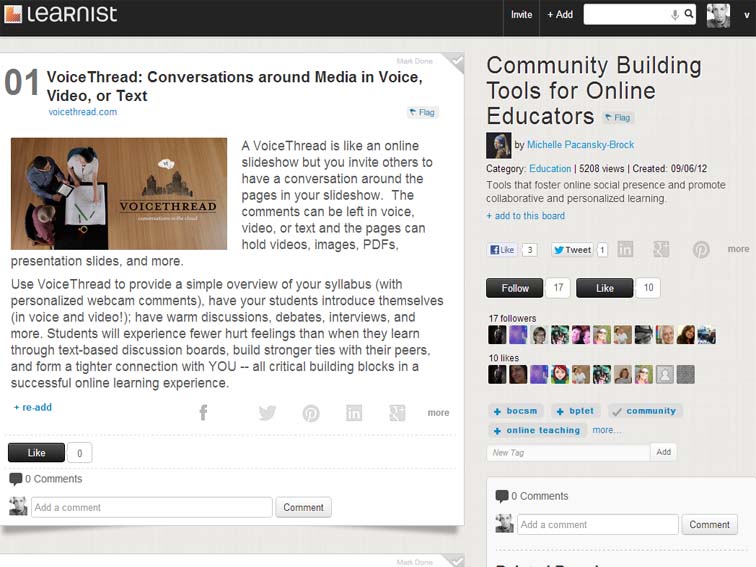Share VoiceThread card on Facebook

pos(203,413)
